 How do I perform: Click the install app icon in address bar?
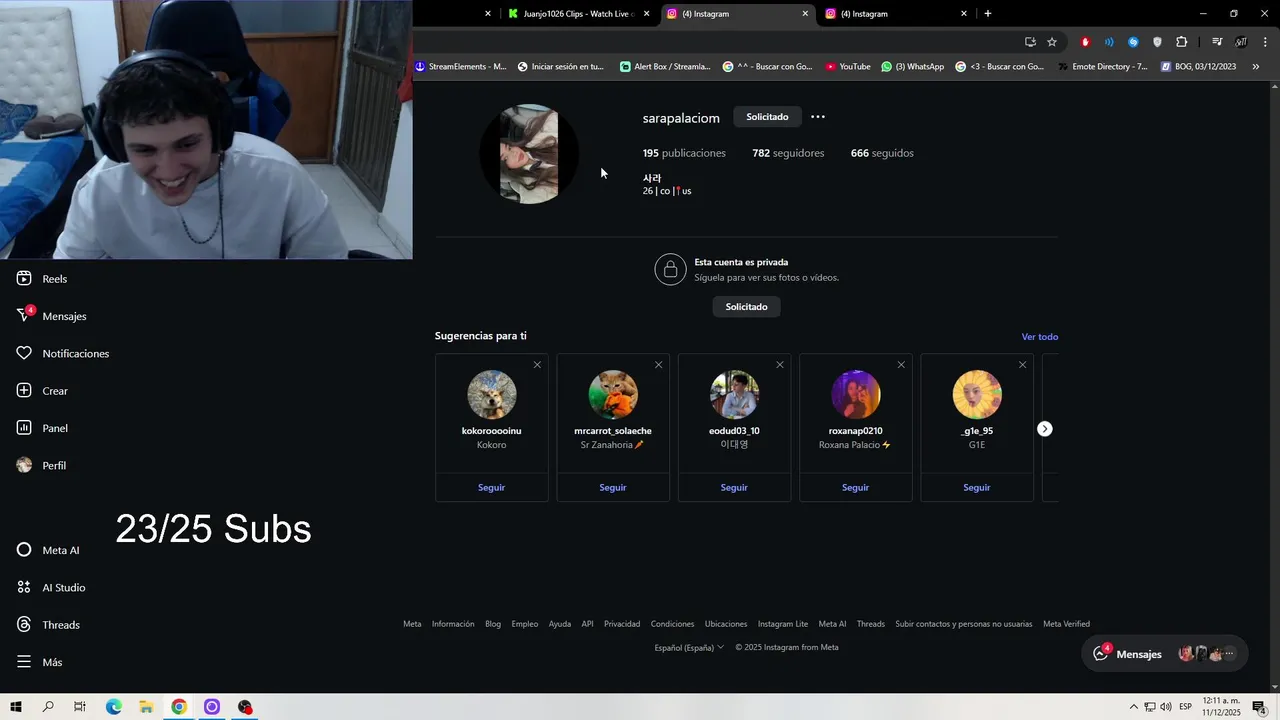coord(1030,42)
